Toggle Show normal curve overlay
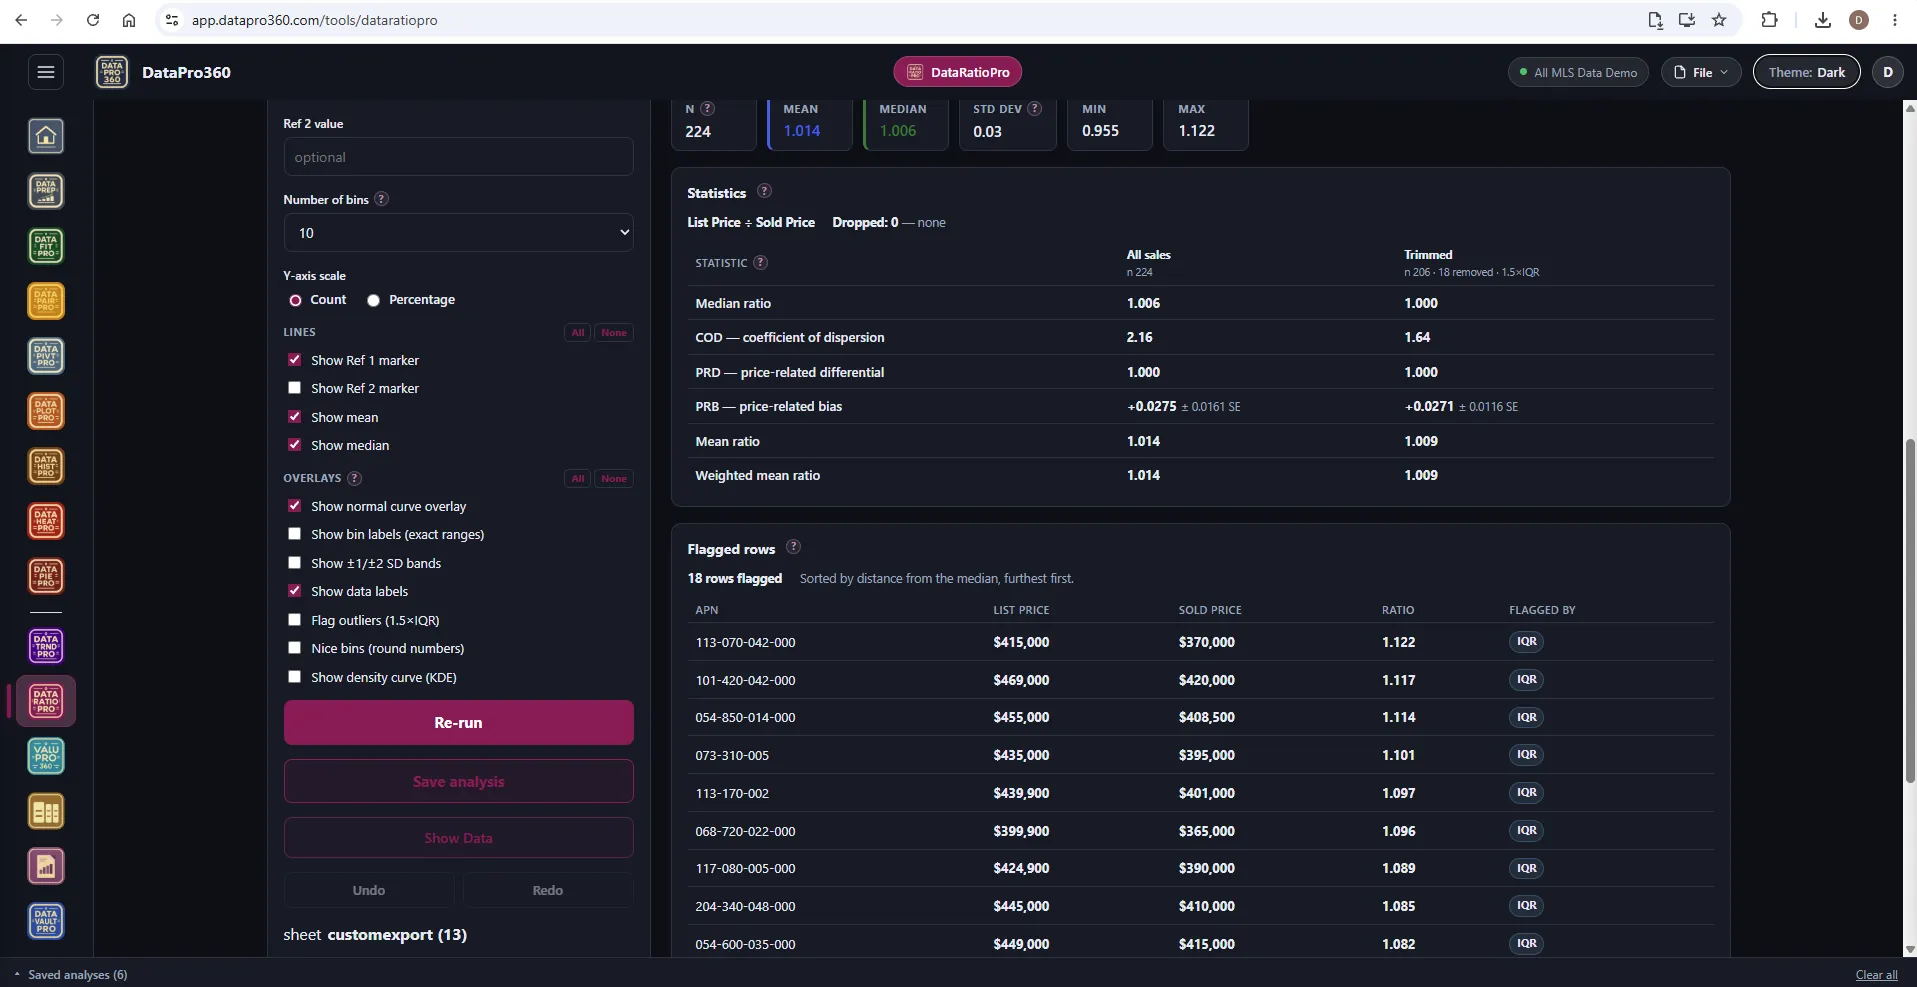1917x987 pixels. point(294,506)
